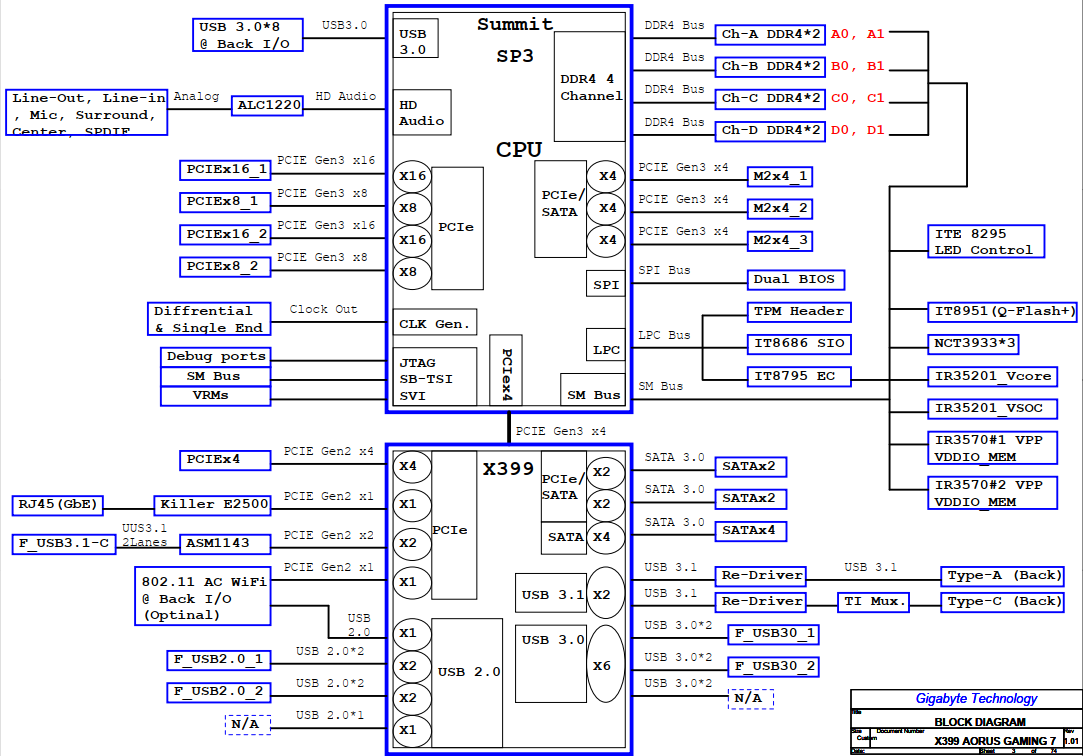This screenshot has height=756, width=1083.
Task: Select the PCIEx16_2 slot box
Action: (224, 235)
